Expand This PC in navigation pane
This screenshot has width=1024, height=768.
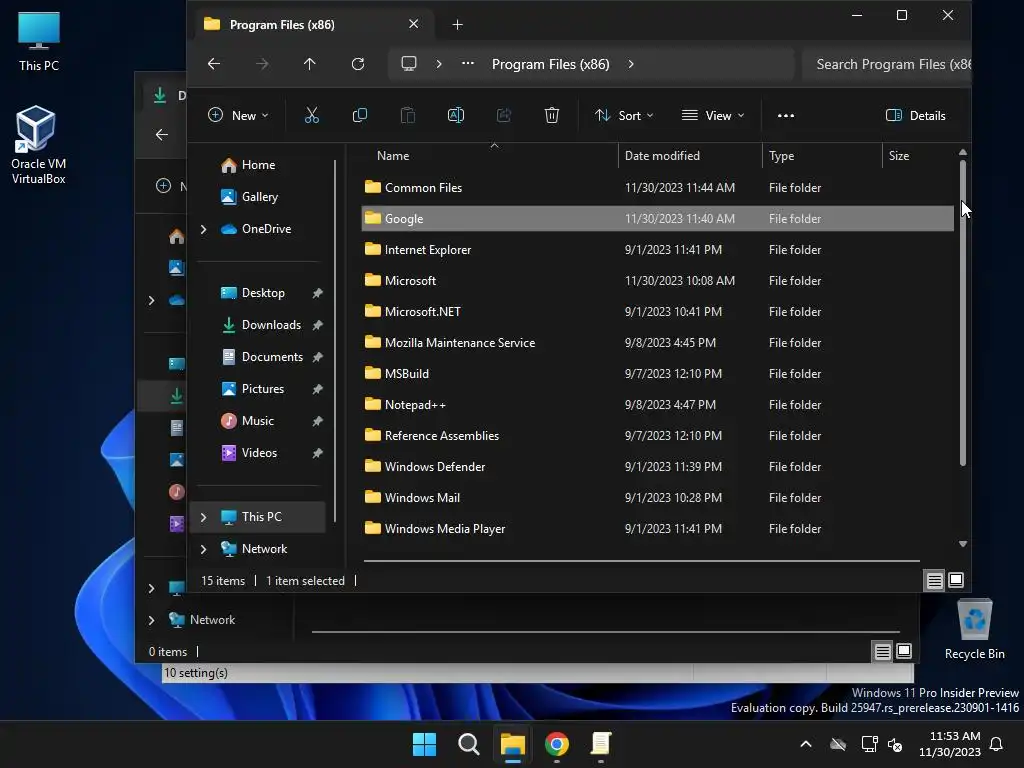(204, 517)
